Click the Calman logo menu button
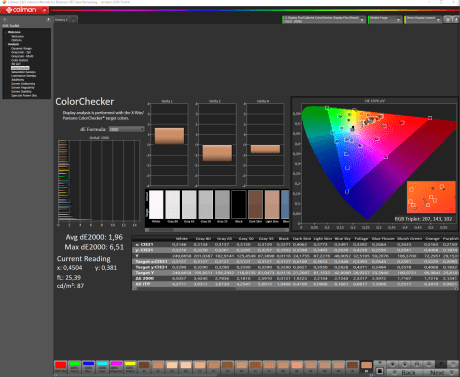This screenshot has height=377, width=460. point(25,10)
